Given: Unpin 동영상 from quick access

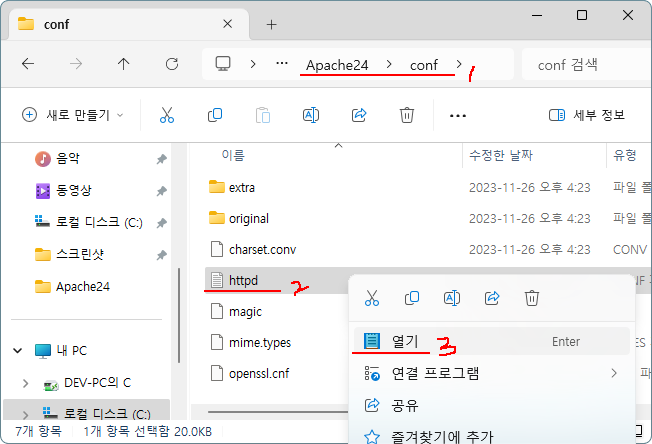Looking at the screenshot, I should 161,191.
